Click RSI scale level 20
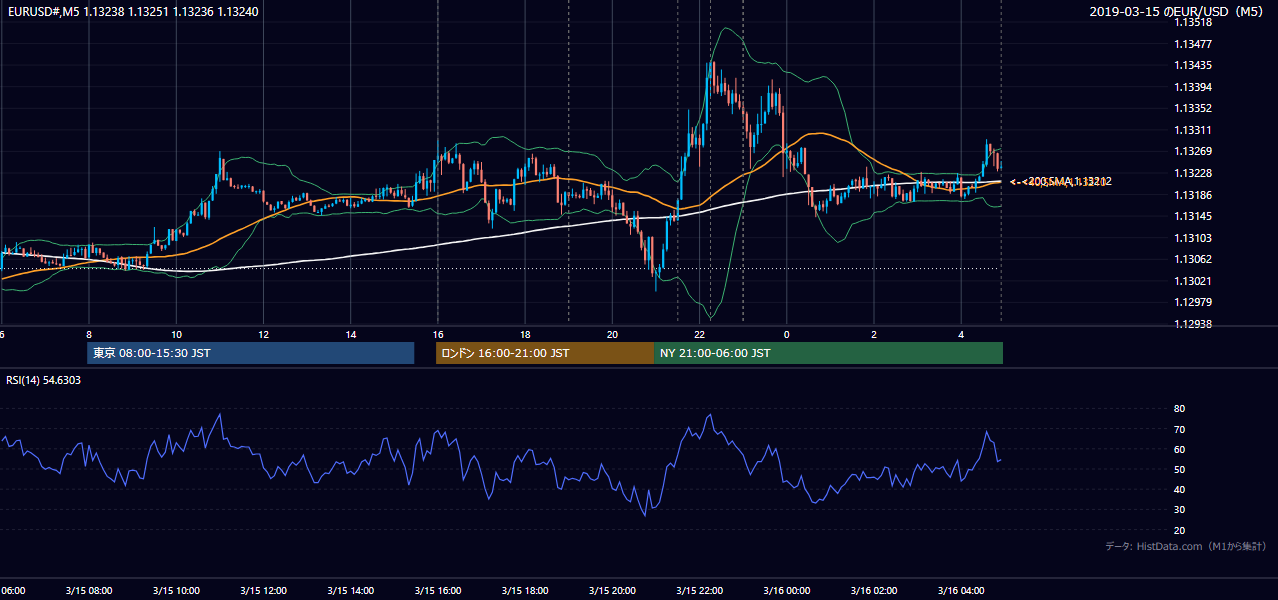The image size is (1278, 600). point(1179,530)
